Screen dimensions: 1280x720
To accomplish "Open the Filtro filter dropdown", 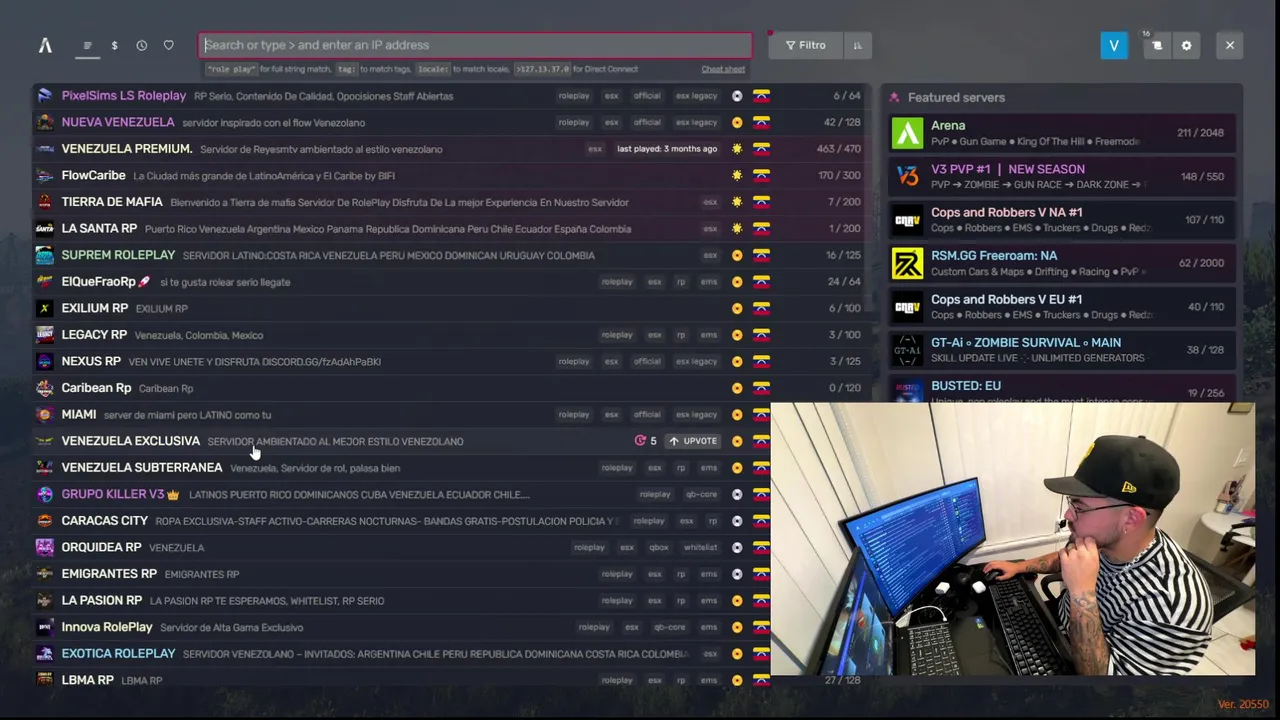I will coord(805,45).
